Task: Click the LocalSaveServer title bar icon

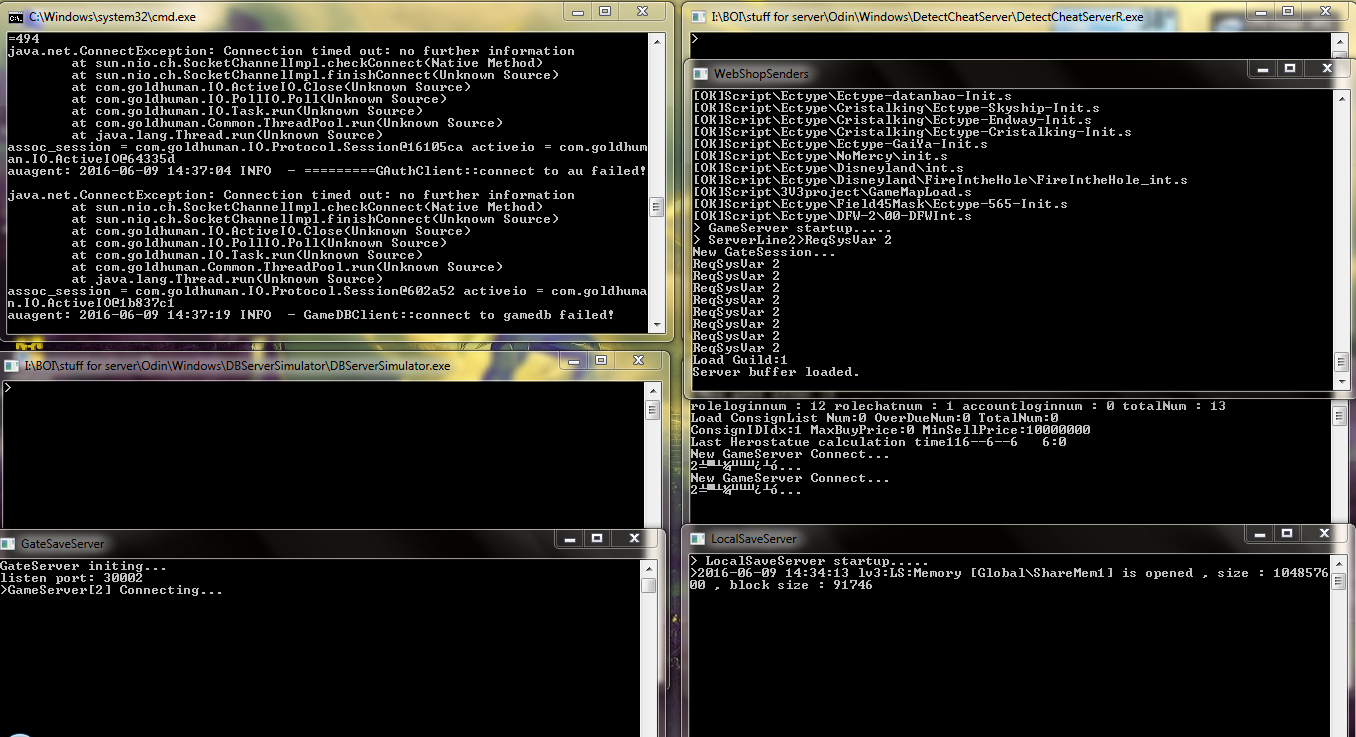Action: 696,539
